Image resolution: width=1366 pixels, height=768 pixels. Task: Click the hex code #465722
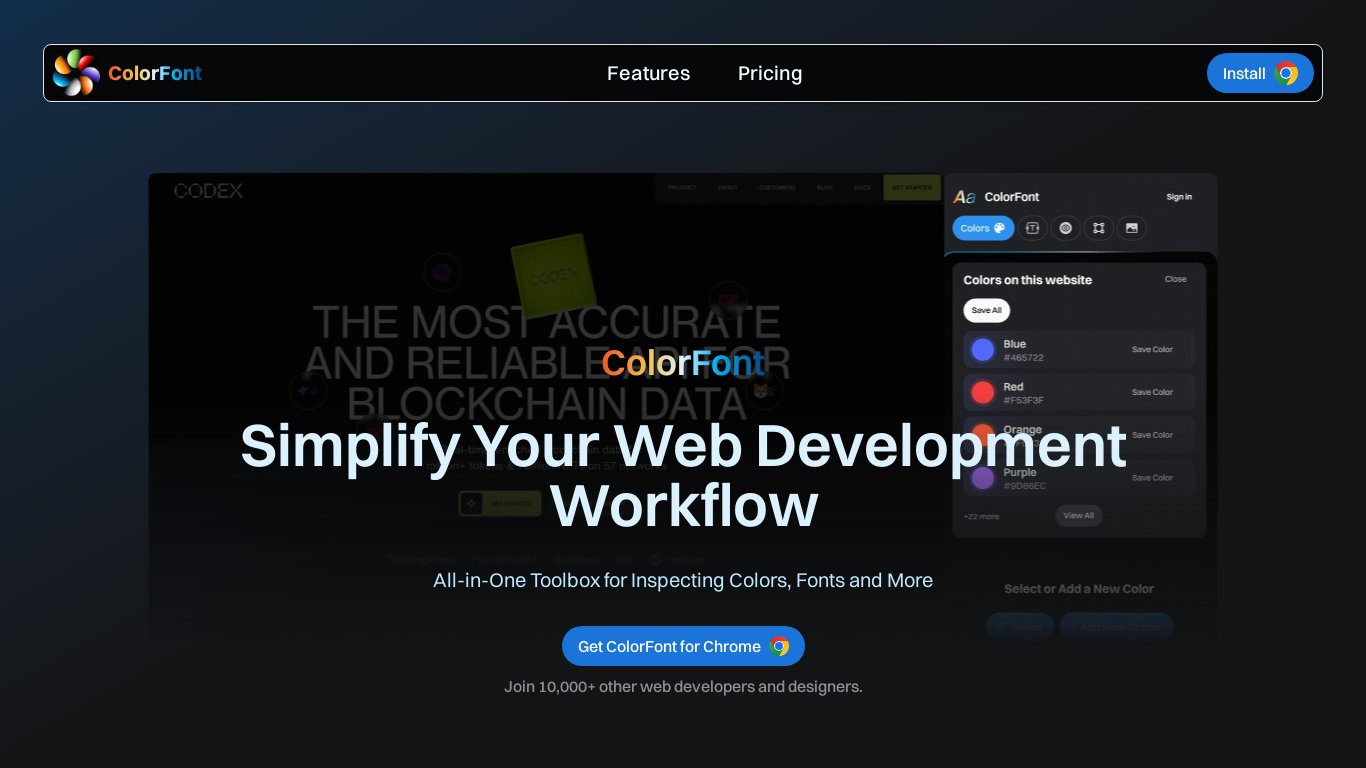pyautogui.click(x=1024, y=357)
